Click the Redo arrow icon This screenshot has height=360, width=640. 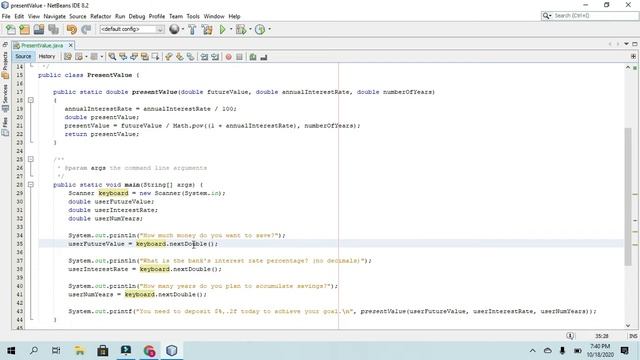[x=86, y=29]
